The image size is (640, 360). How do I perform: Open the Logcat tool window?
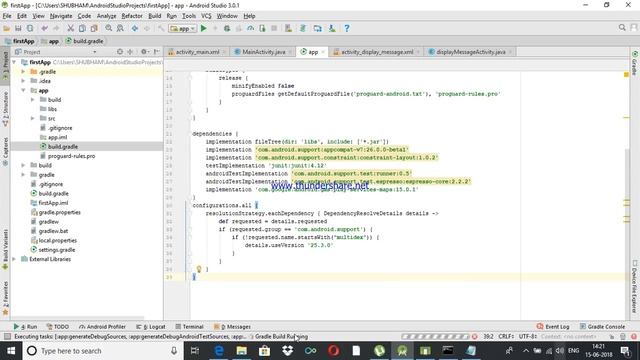click(151, 327)
